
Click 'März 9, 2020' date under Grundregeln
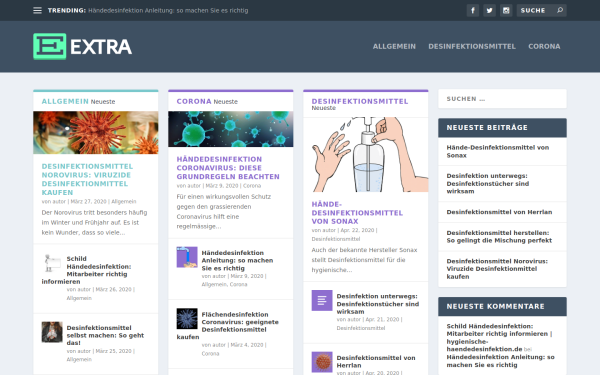click(x=222, y=186)
